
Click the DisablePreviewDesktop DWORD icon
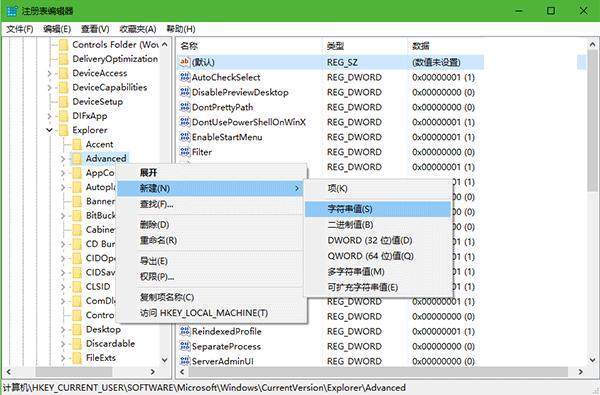click(x=185, y=92)
